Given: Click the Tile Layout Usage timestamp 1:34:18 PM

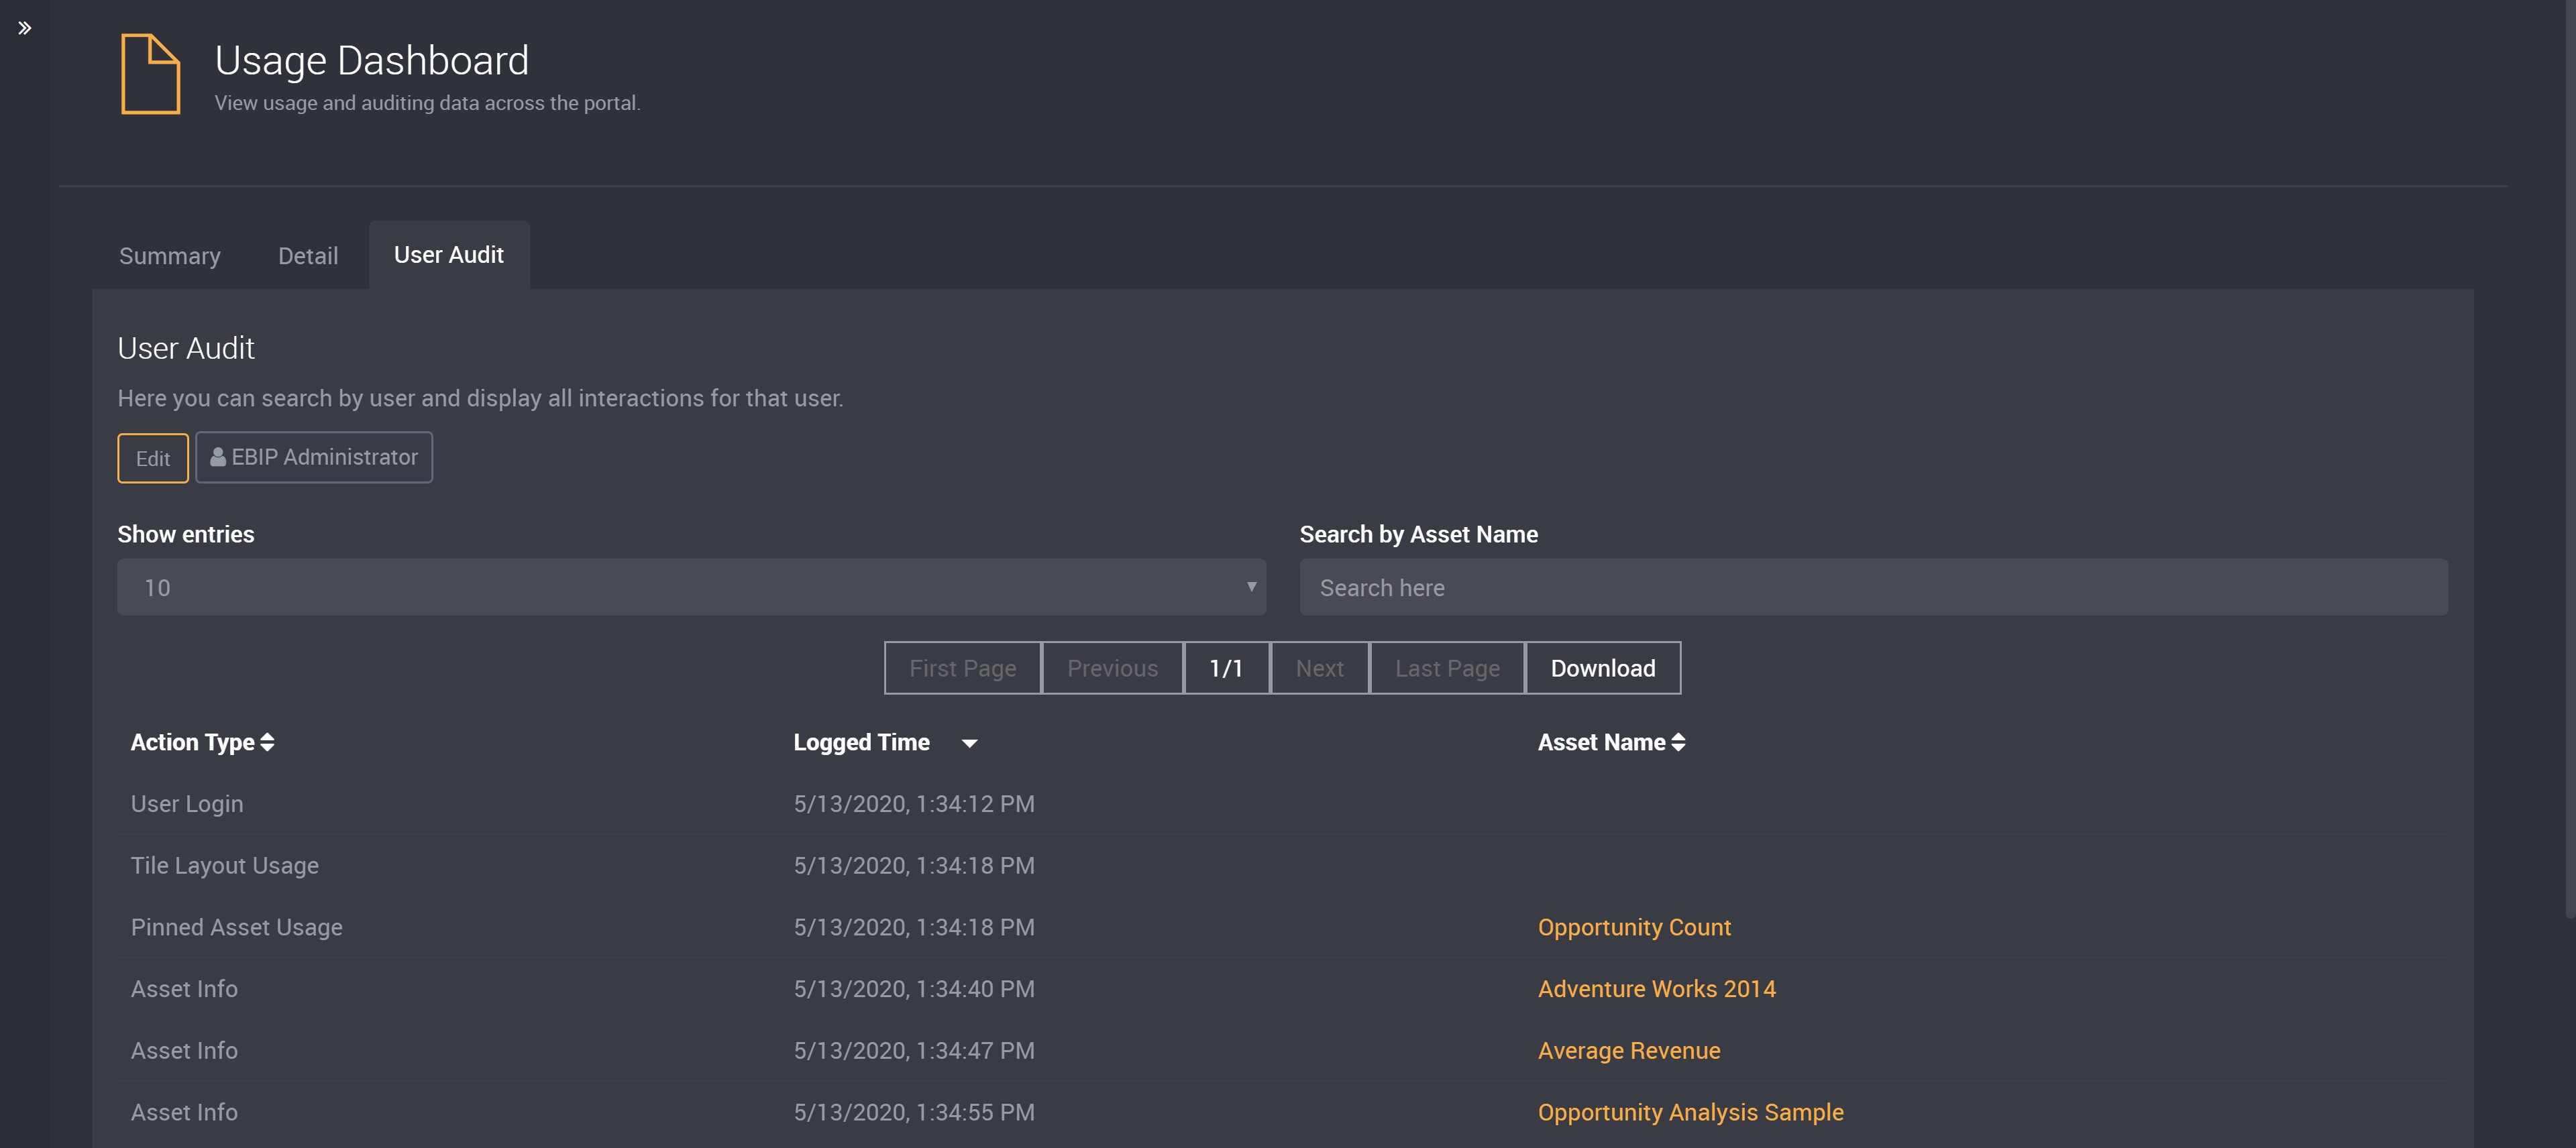Looking at the screenshot, I should [914, 866].
